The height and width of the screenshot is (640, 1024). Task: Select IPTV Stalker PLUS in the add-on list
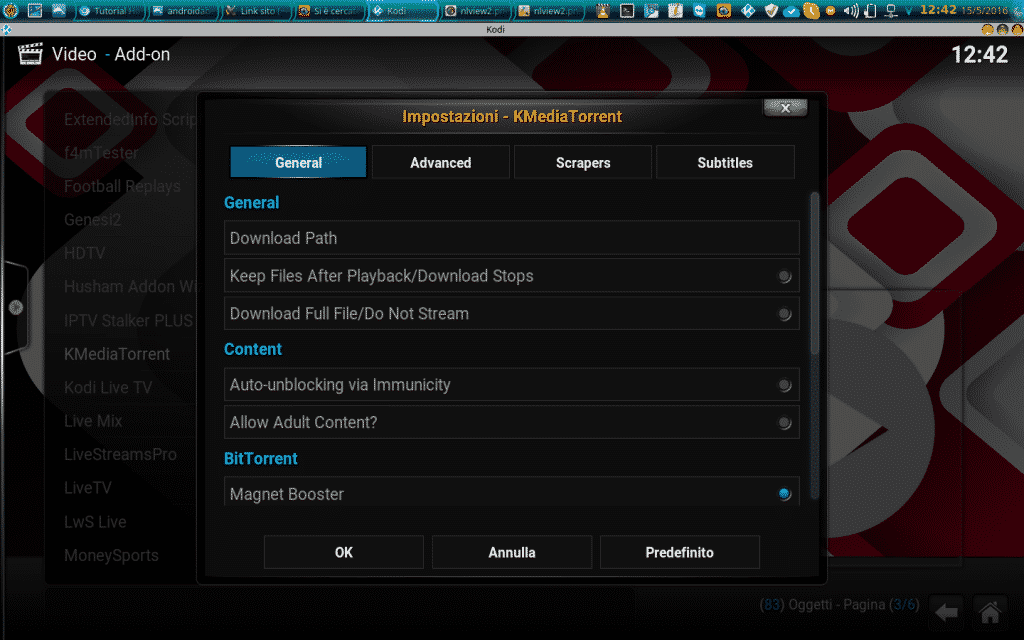(x=128, y=320)
